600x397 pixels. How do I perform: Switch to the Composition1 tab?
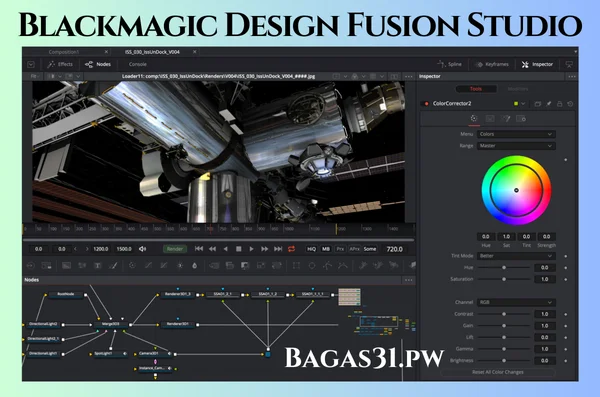(x=64, y=52)
